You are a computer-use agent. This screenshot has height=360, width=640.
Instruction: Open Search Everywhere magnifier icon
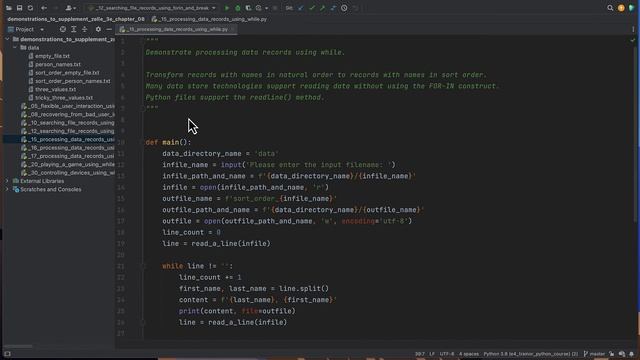tap(610, 8)
